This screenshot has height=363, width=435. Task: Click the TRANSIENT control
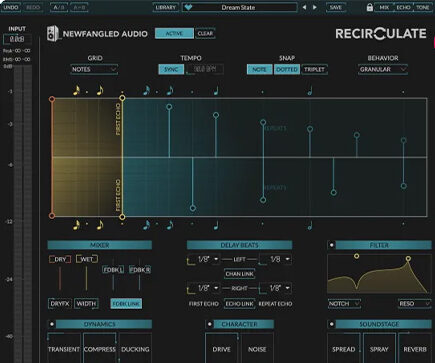point(64,349)
